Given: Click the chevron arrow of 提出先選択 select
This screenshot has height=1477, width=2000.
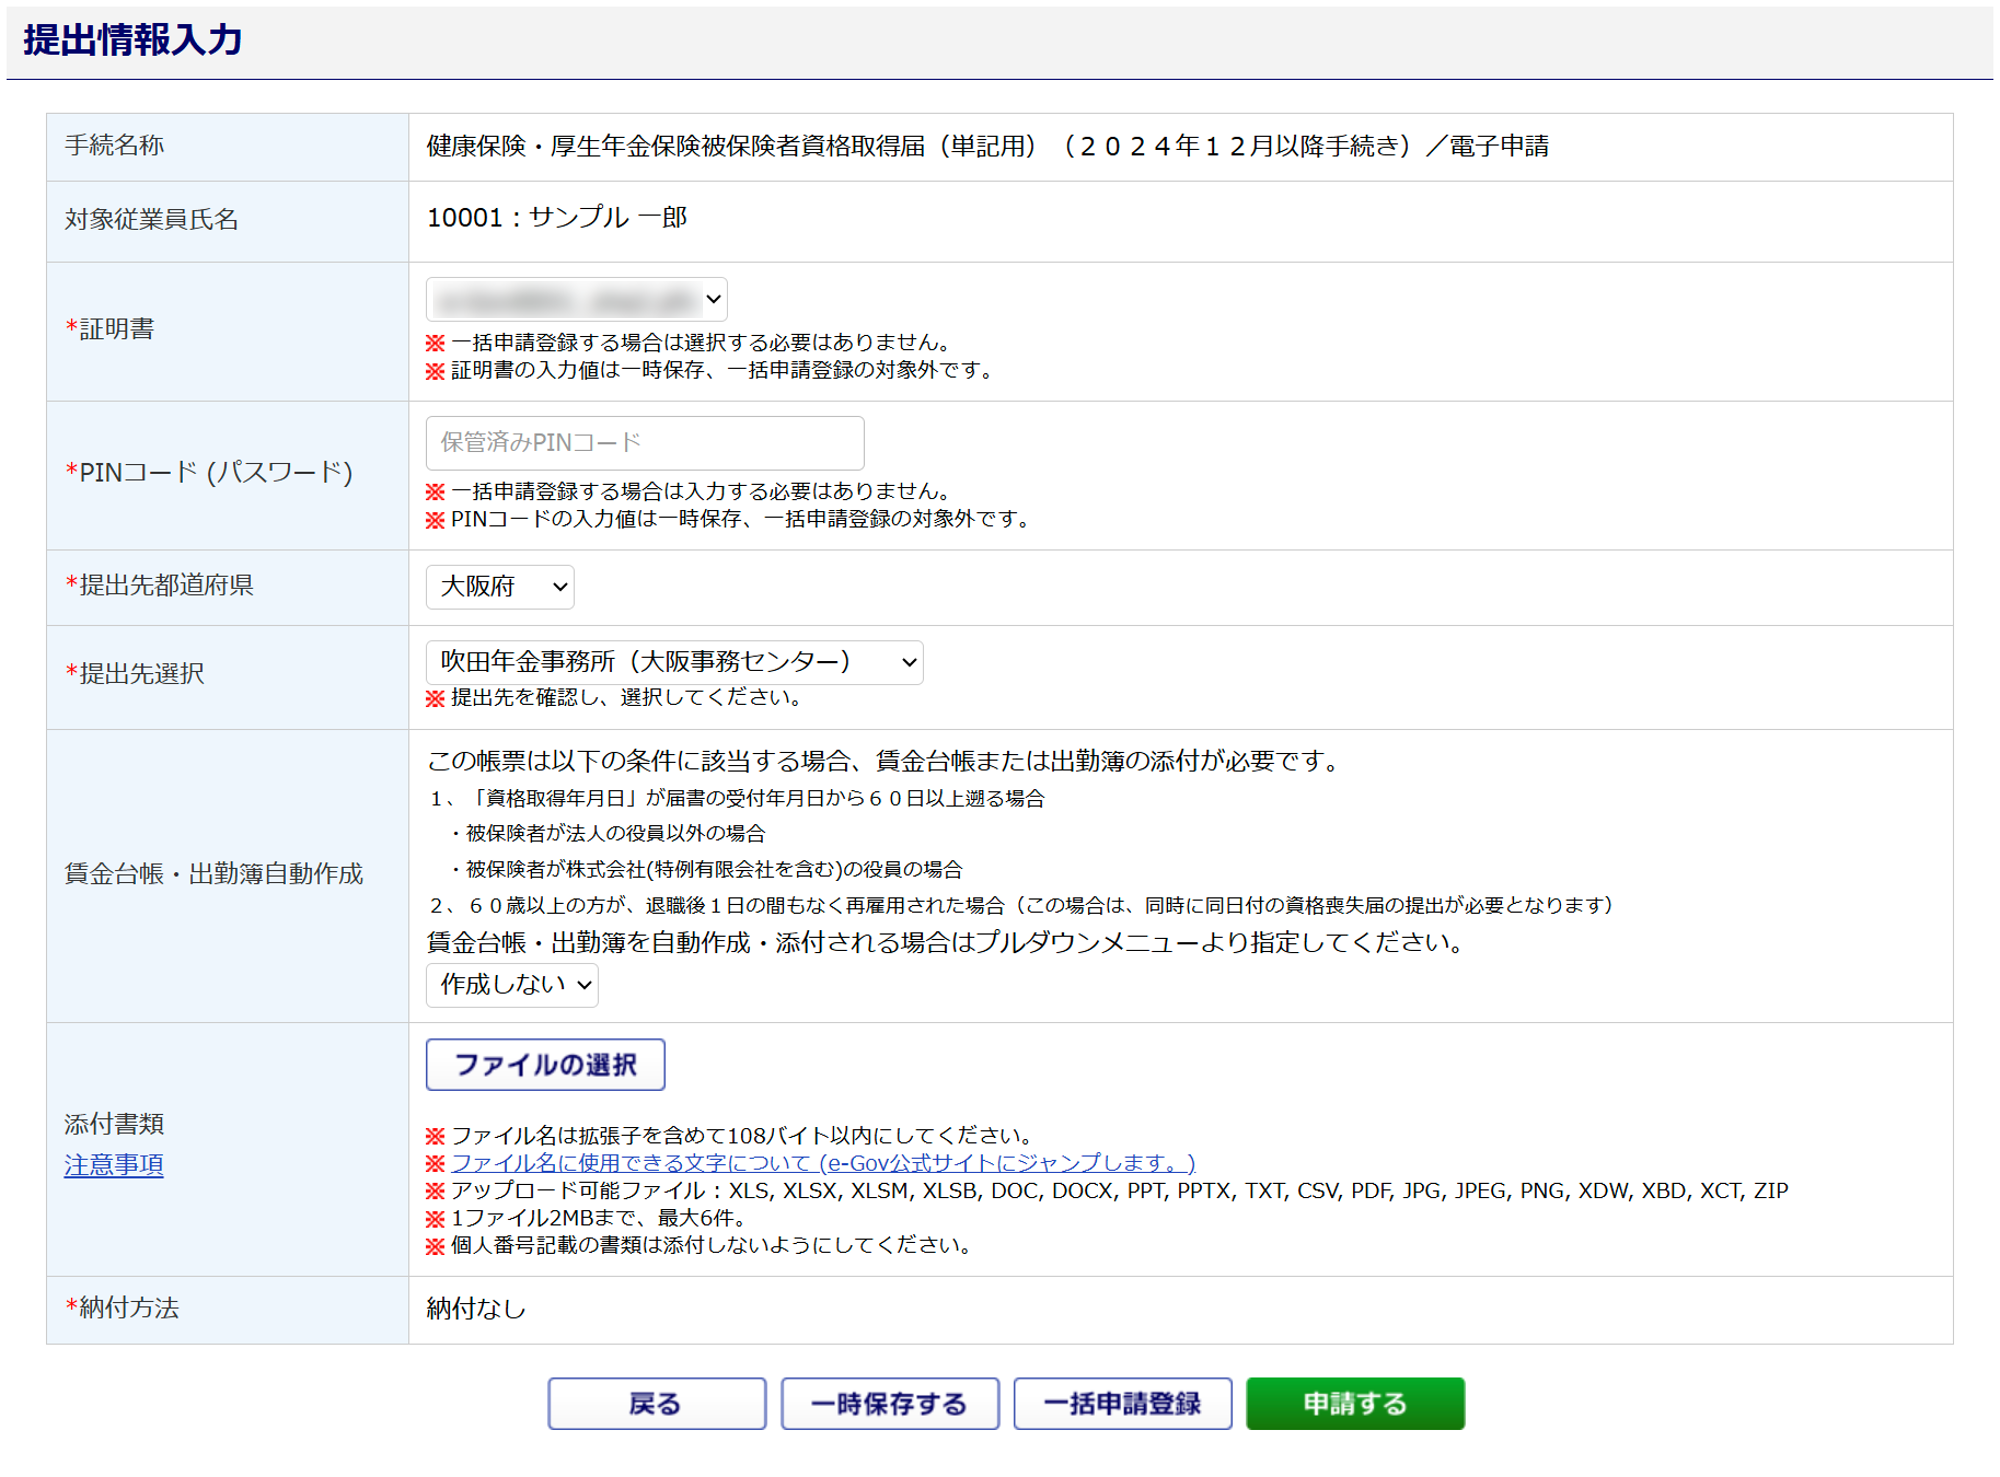Looking at the screenshot, I should click(908, 662).
